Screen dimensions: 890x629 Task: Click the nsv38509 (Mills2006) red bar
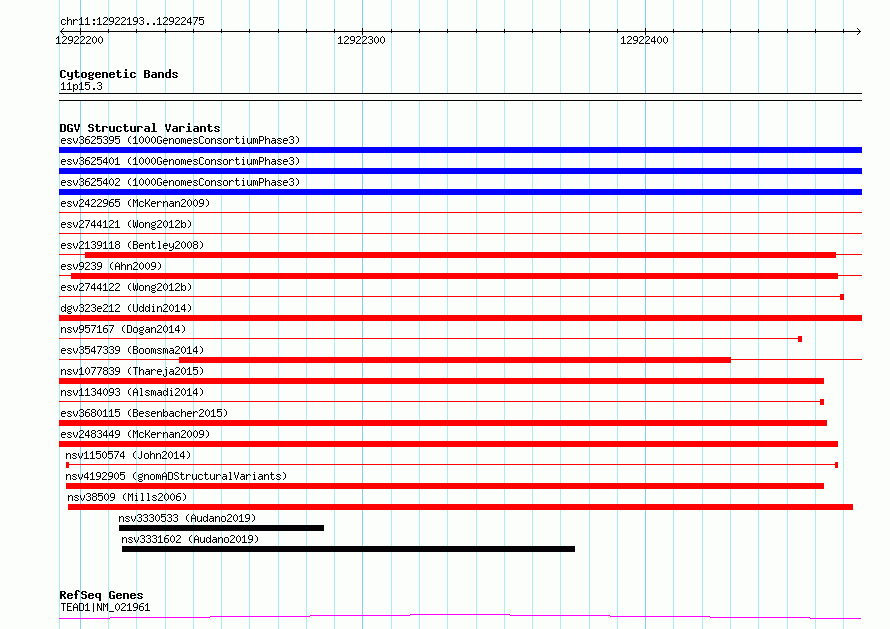(x=460, y=507)
